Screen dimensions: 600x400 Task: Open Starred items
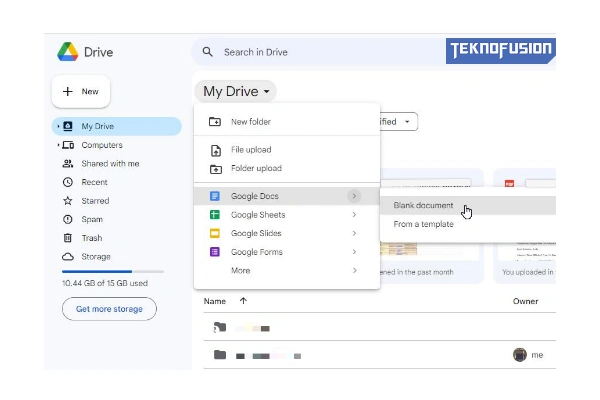click(x=95, y=201)
